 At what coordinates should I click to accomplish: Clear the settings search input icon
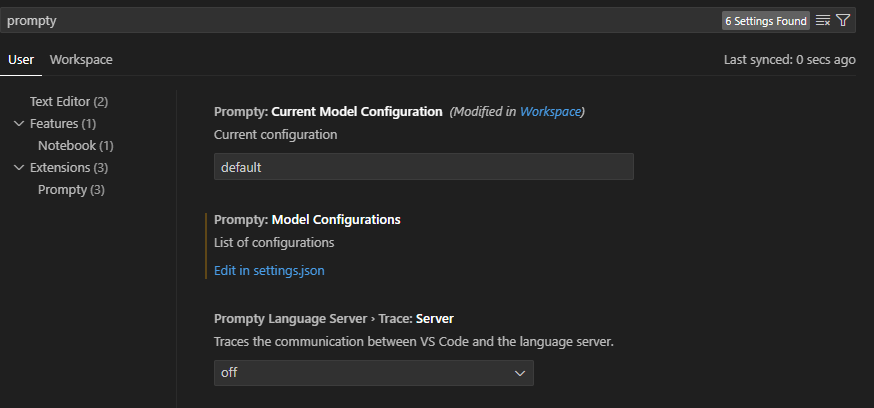pos(823,21)
